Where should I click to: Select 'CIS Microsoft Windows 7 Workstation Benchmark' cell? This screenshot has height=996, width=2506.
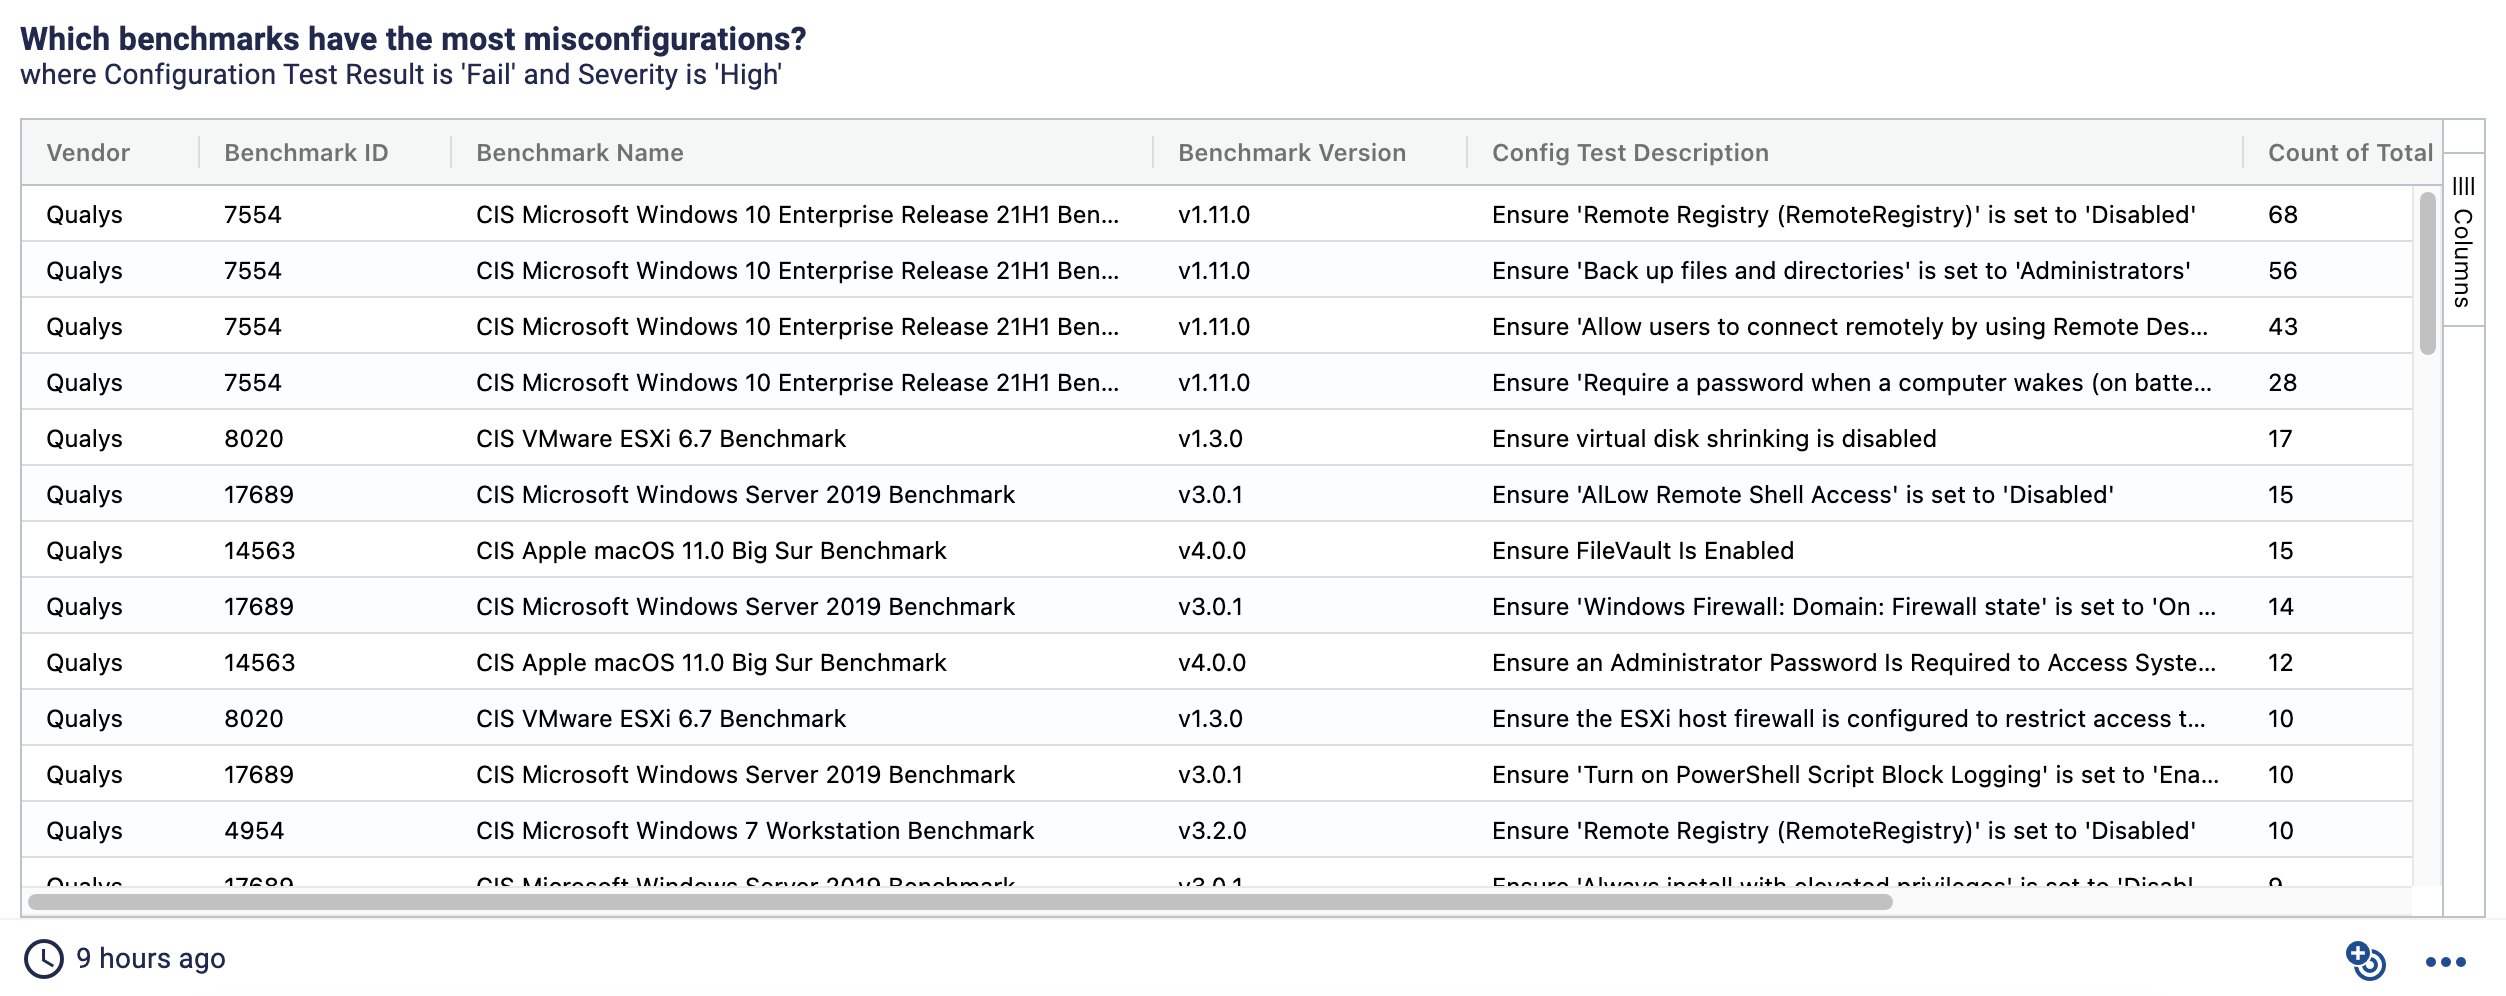[x=755, y=831]
